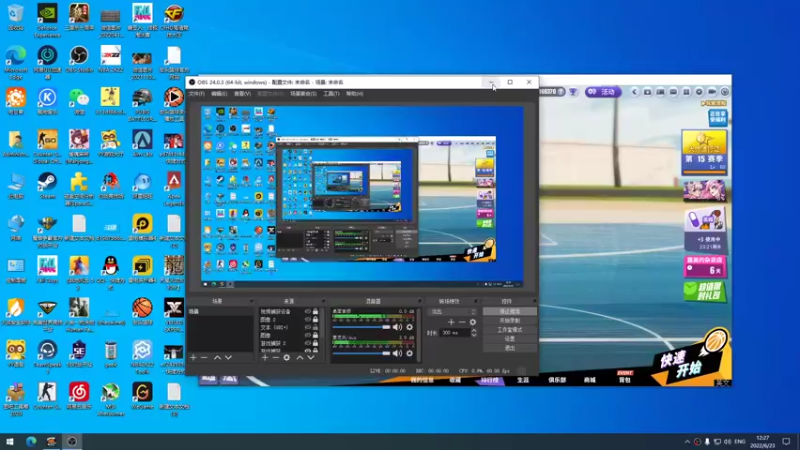
Task: Open the Aim Lab desktop shortcut
Action: coord(142,144)
